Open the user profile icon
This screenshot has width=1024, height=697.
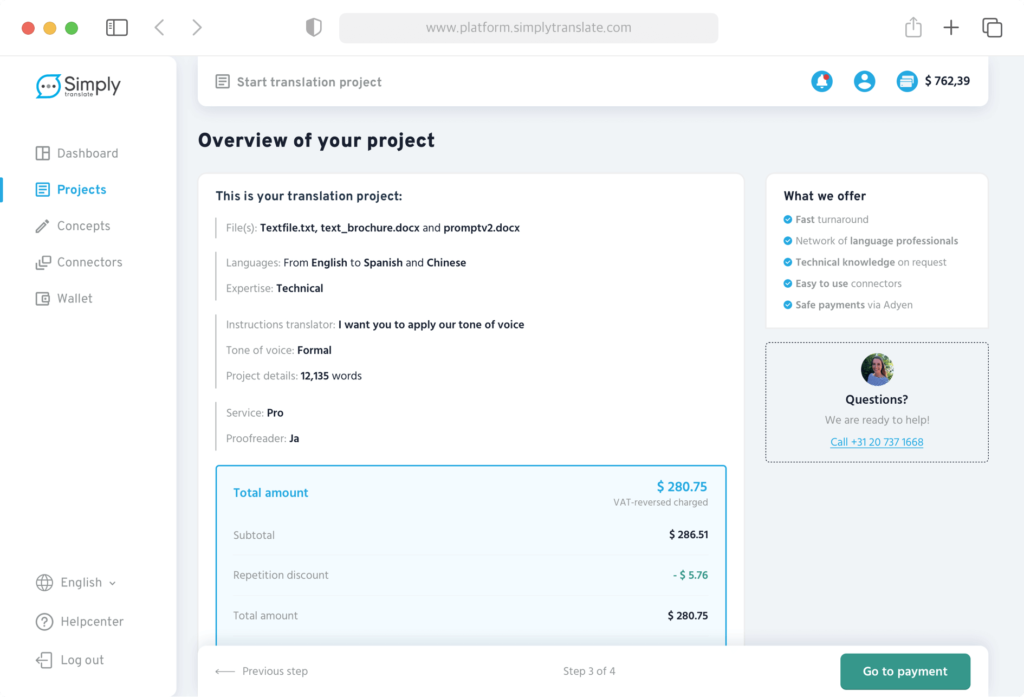(864, 82)
